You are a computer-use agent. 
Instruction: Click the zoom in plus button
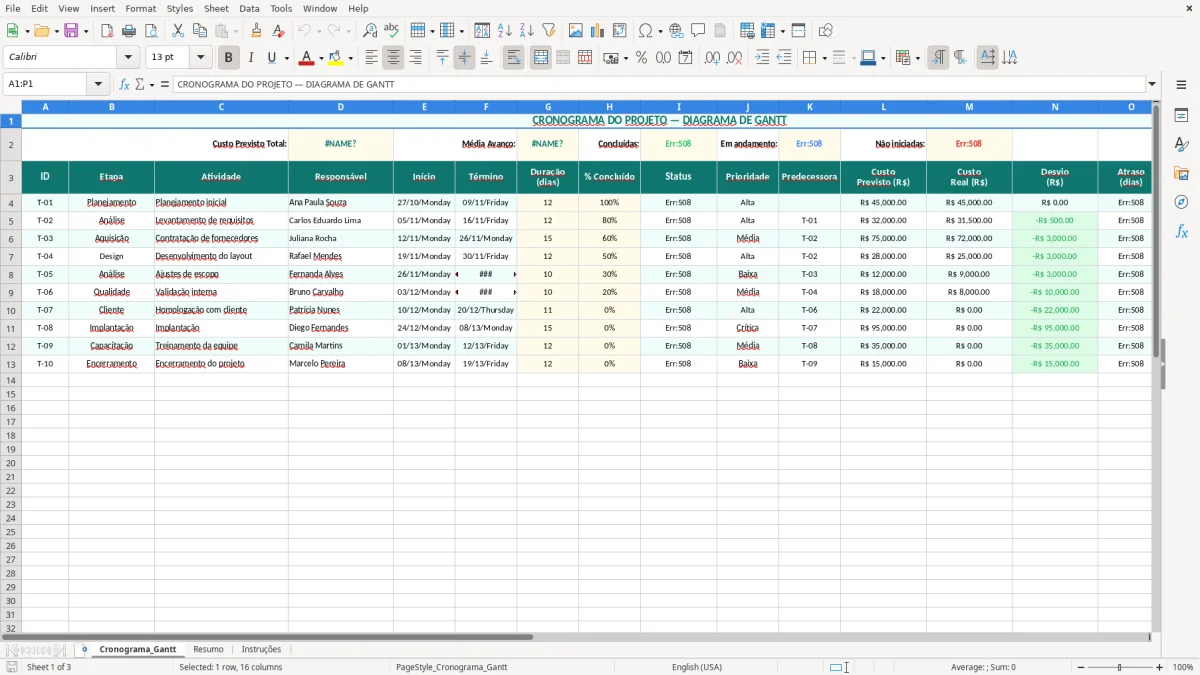point(1160,667)
